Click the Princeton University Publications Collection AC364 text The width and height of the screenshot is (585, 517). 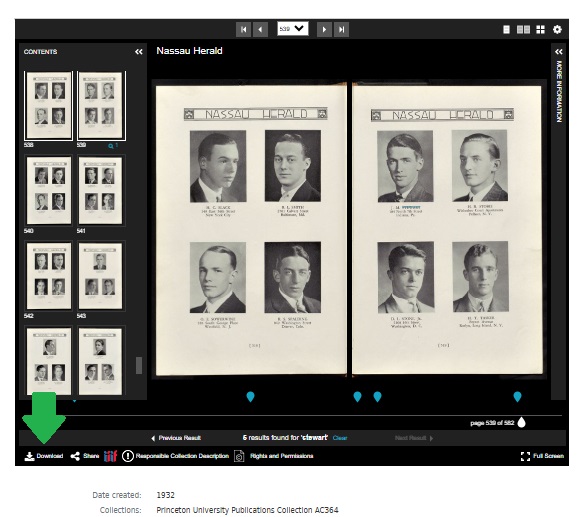coord(247,510)
